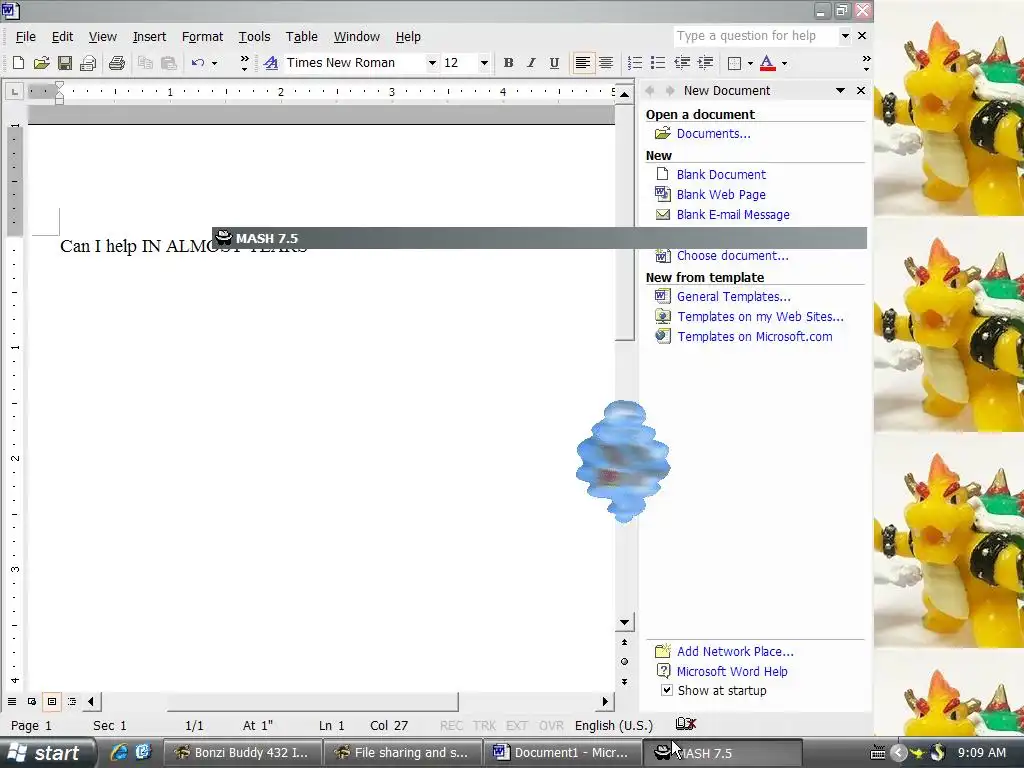Open the View menu
The height and width of the screenshot is (768, 1024).
coord(103,37)
